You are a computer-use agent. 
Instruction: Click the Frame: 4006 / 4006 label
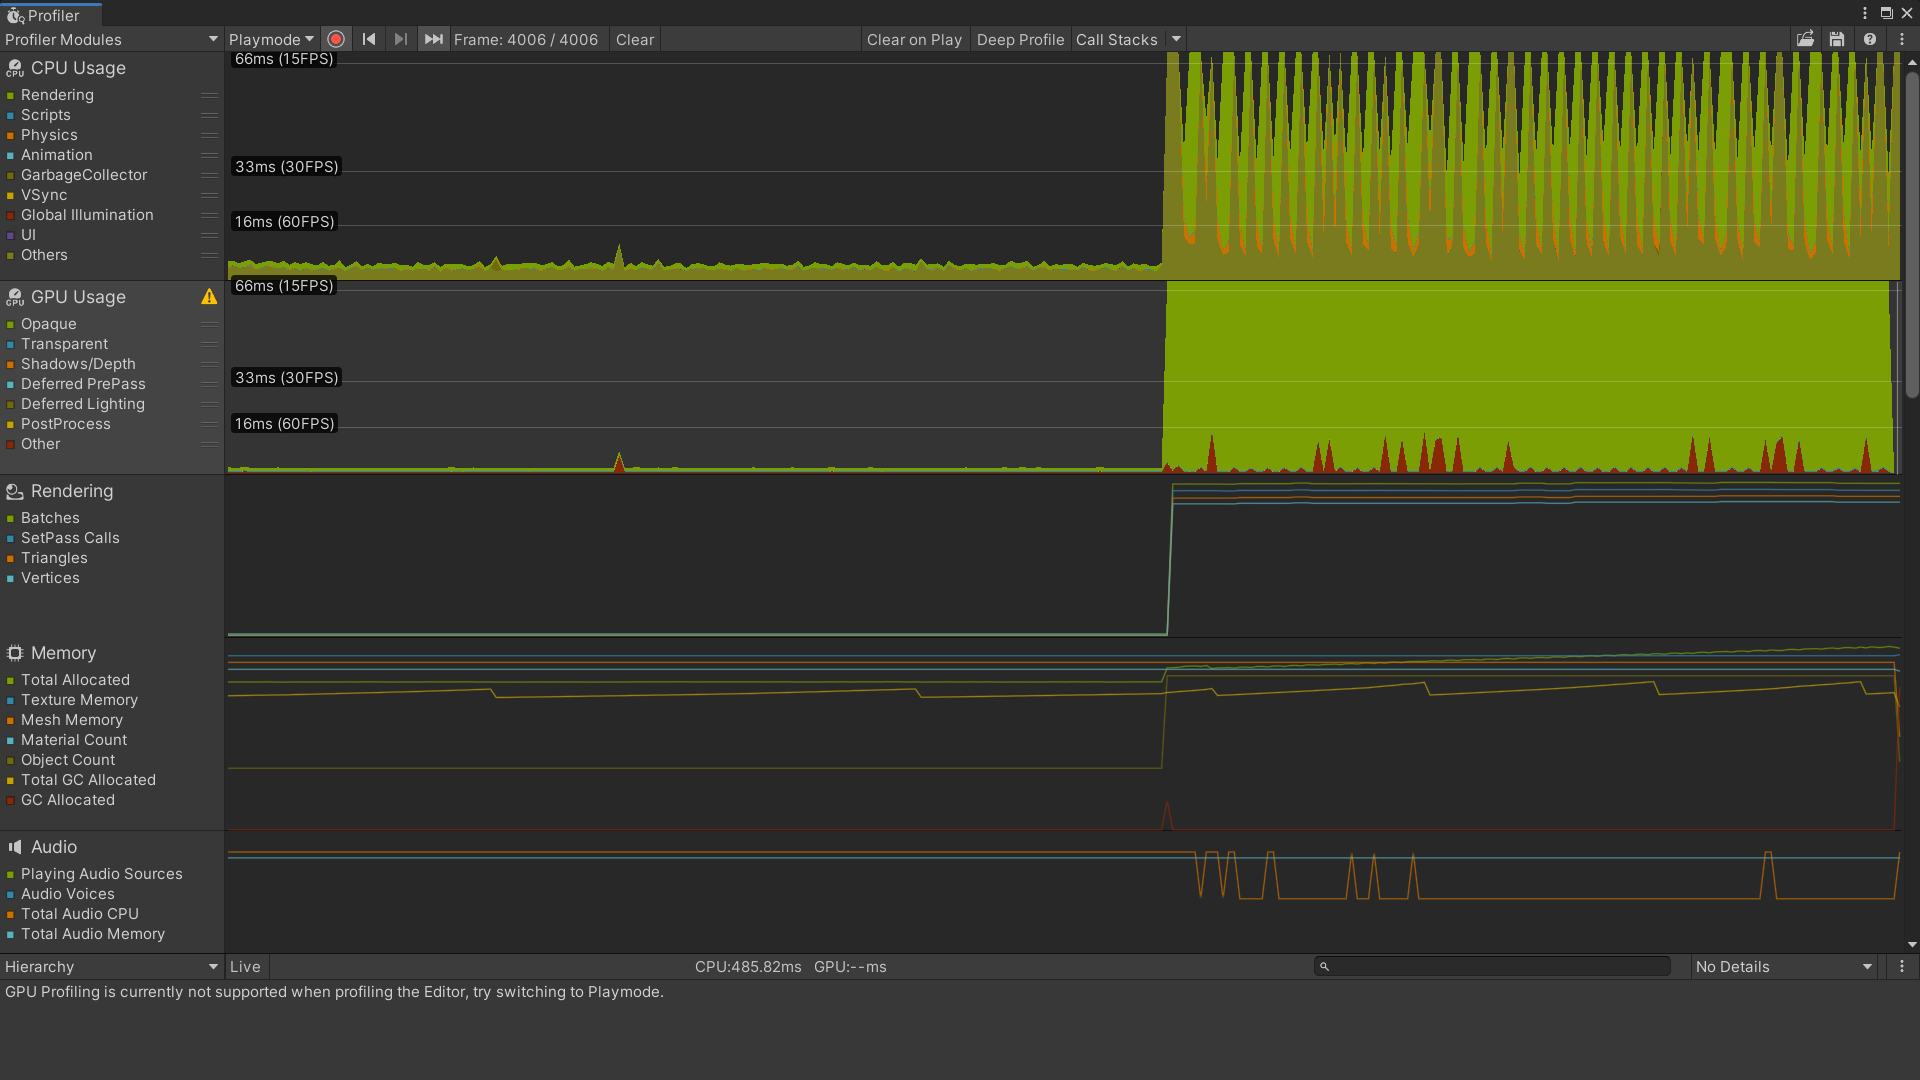[x=526, y=39]
